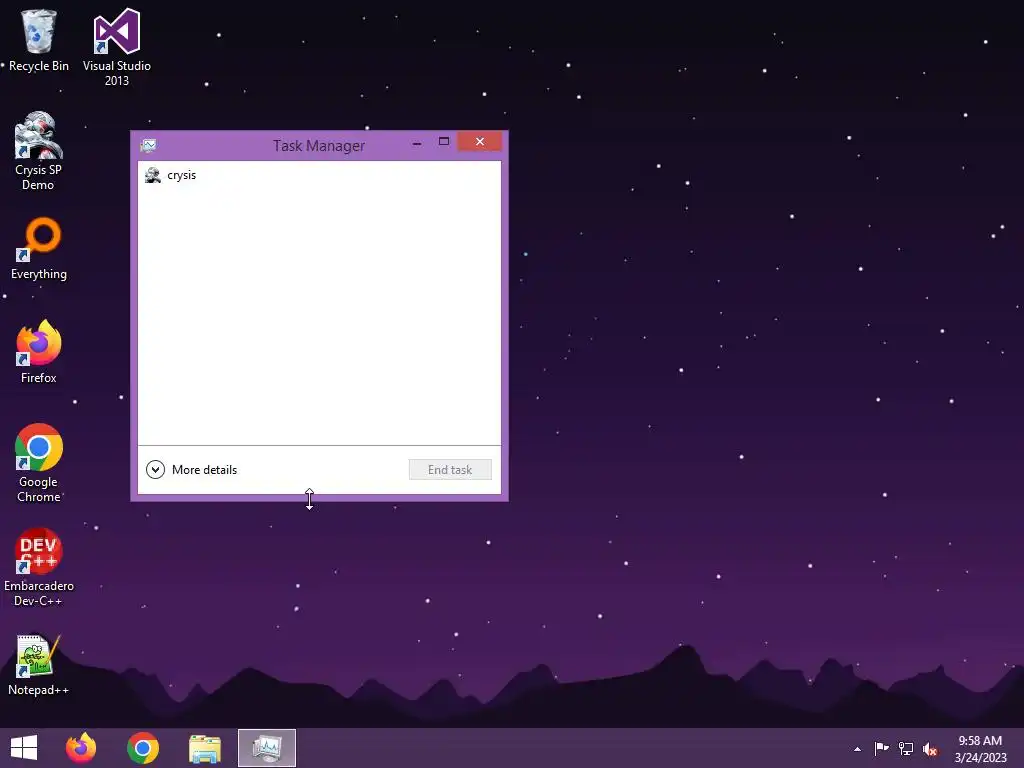Select the Embarcadero Dev-C++ shortcut
This screenshot has width=1024, height=768.
coord(39,568)
